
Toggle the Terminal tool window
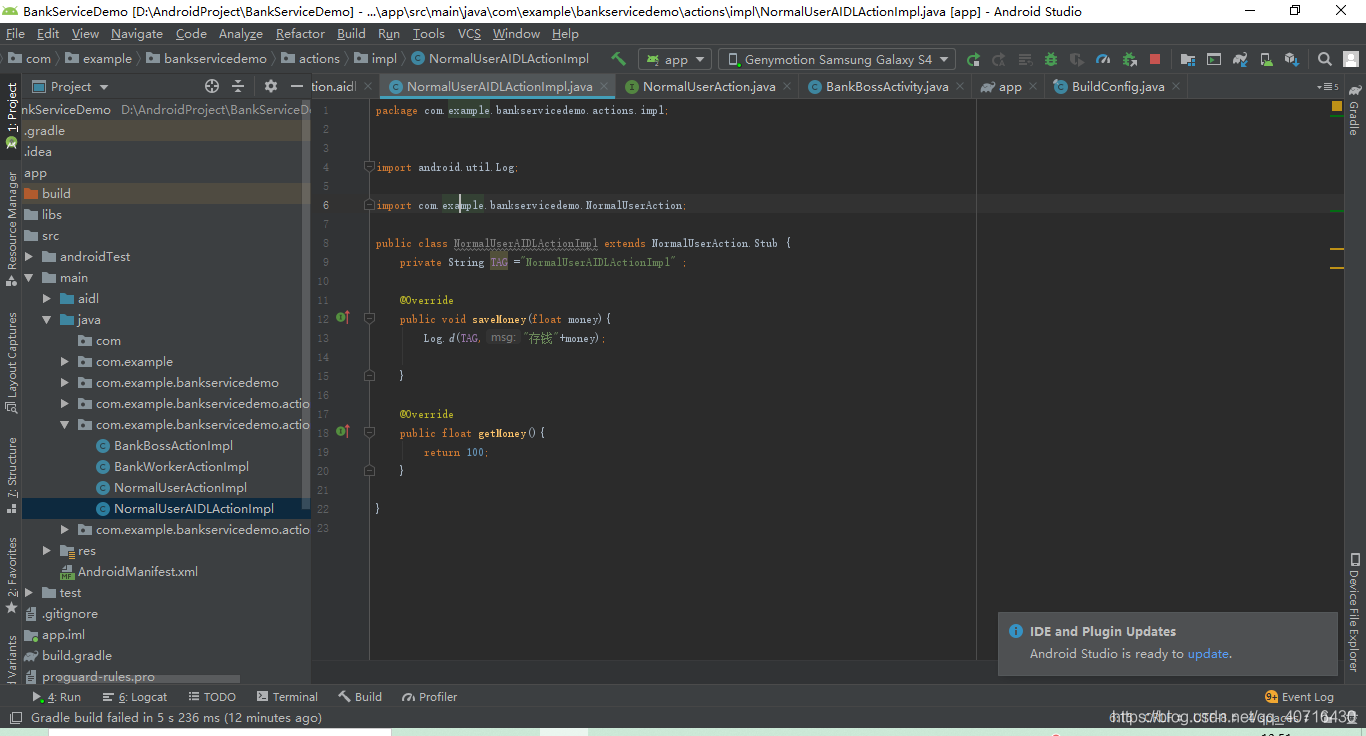point(287,697)
